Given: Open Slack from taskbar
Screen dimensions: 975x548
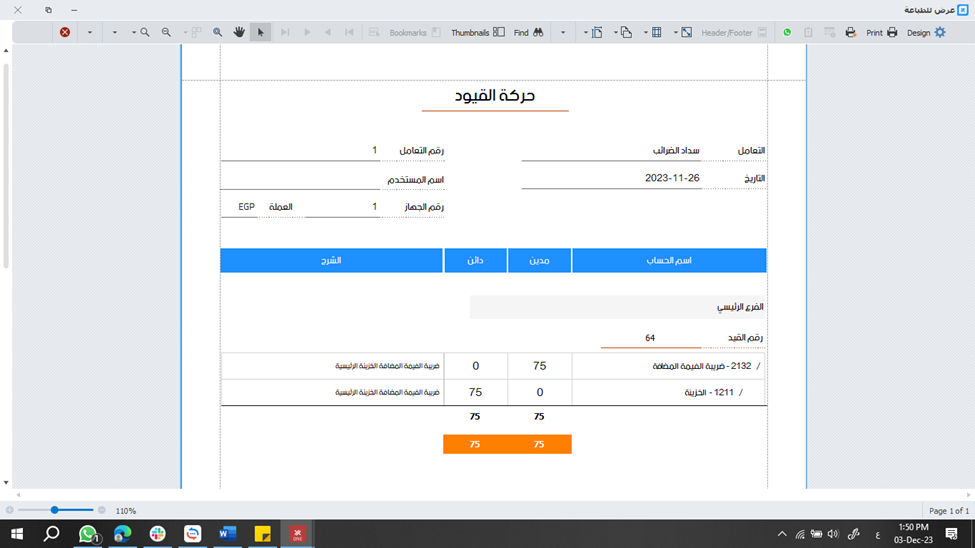Looking at the screenshot, I should coord(157,534).
